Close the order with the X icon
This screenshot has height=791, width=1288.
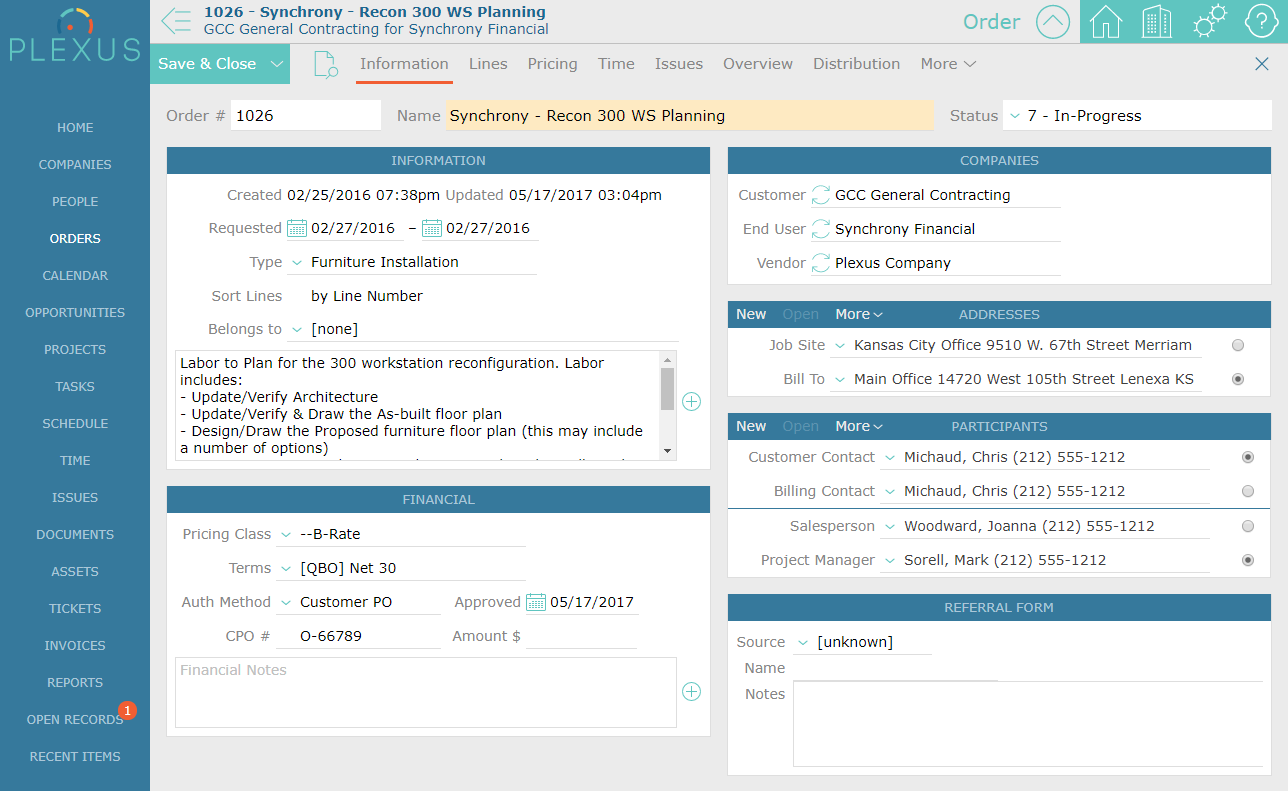pos(1262,64)
